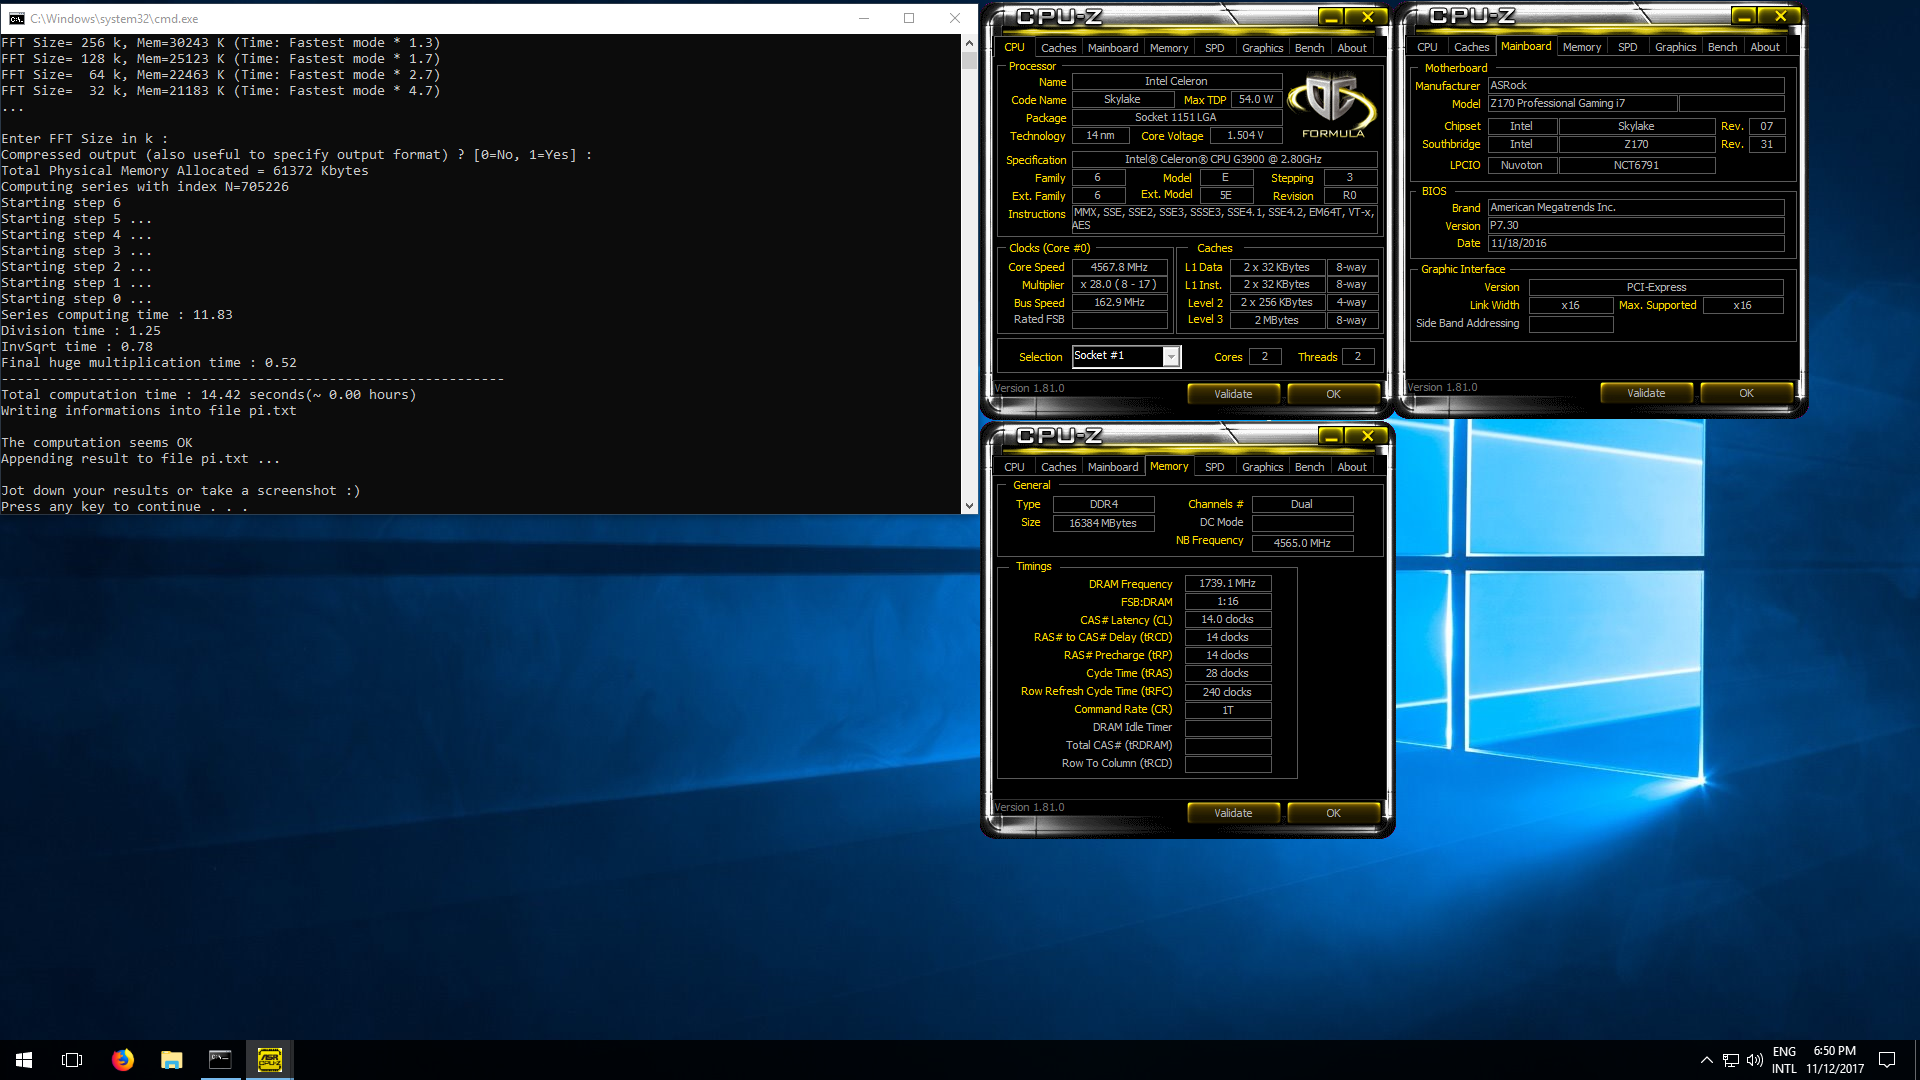Switch to cmd.exe taskbar icon
1920x1080 pixels.
220,1060
